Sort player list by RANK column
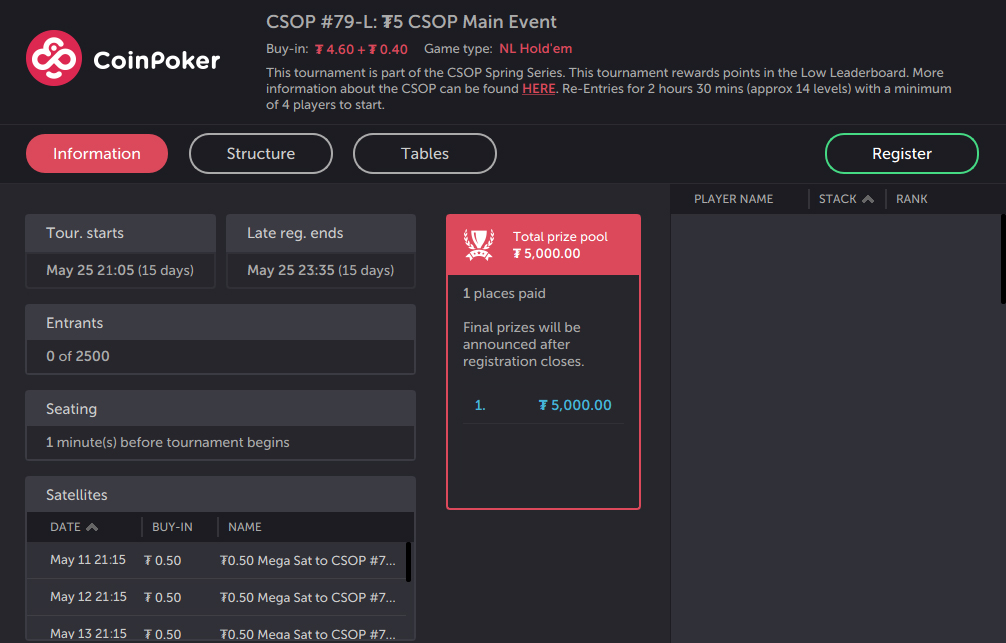 click(912, 199)
